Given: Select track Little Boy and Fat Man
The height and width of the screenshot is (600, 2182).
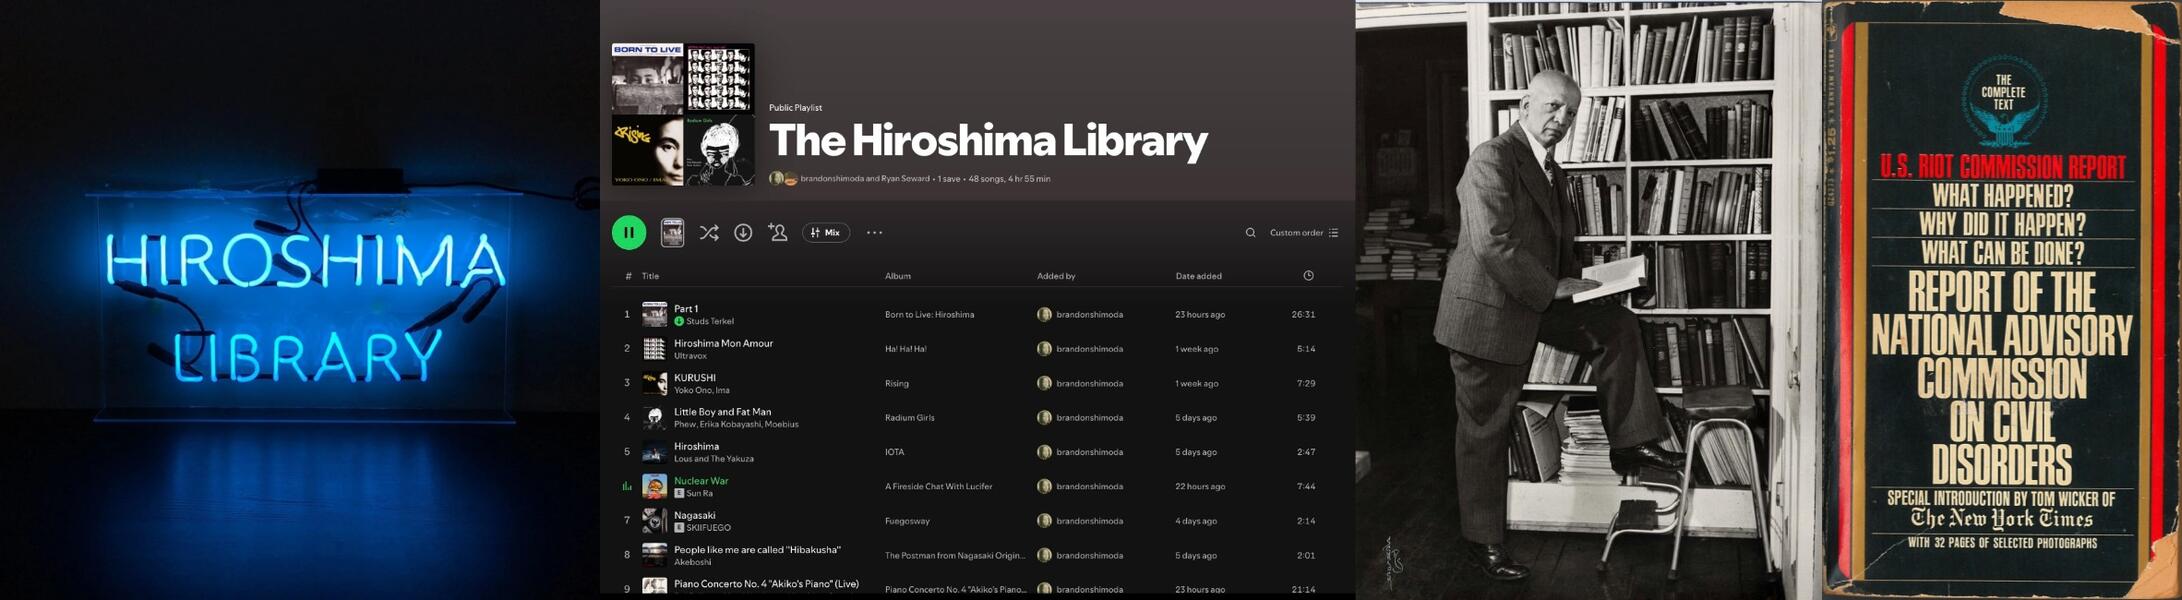Looking at the screenshot, I should point(722,412).
